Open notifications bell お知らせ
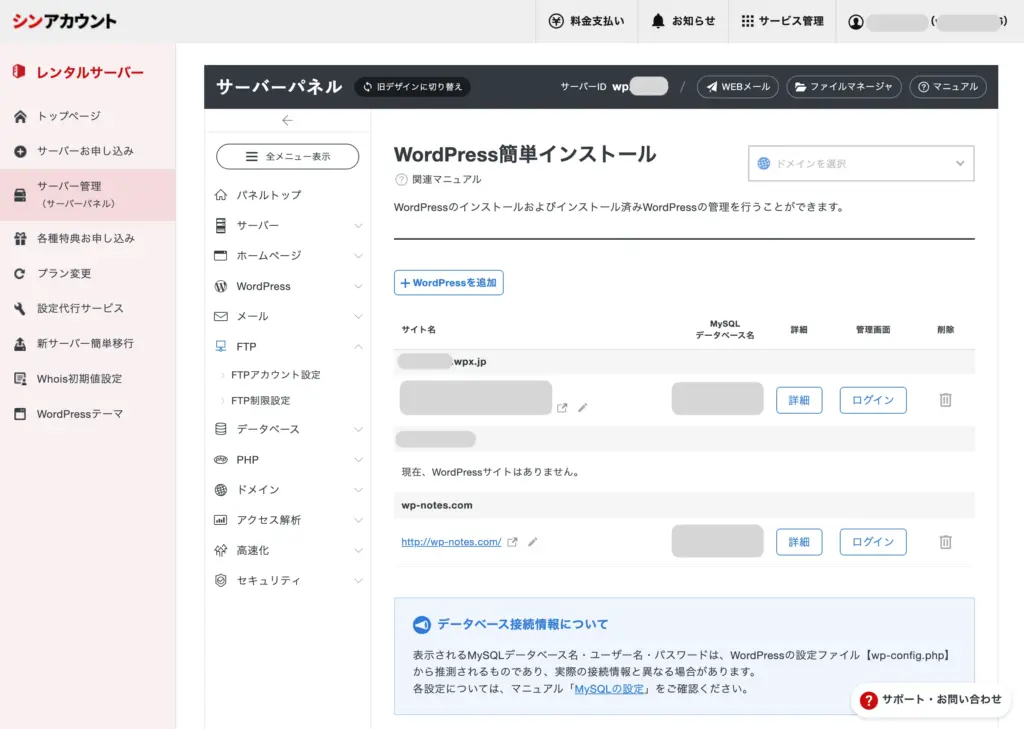The width and height of the screenshot is (1024, 729). 683,21
